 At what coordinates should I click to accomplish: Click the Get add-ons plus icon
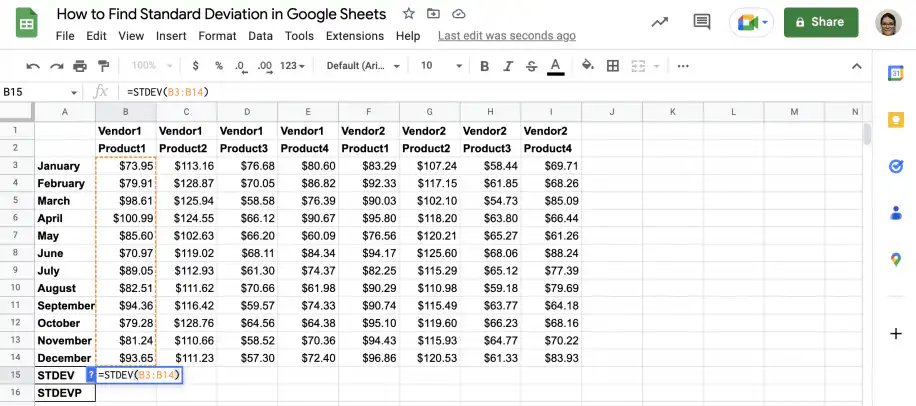coord(896,334)
